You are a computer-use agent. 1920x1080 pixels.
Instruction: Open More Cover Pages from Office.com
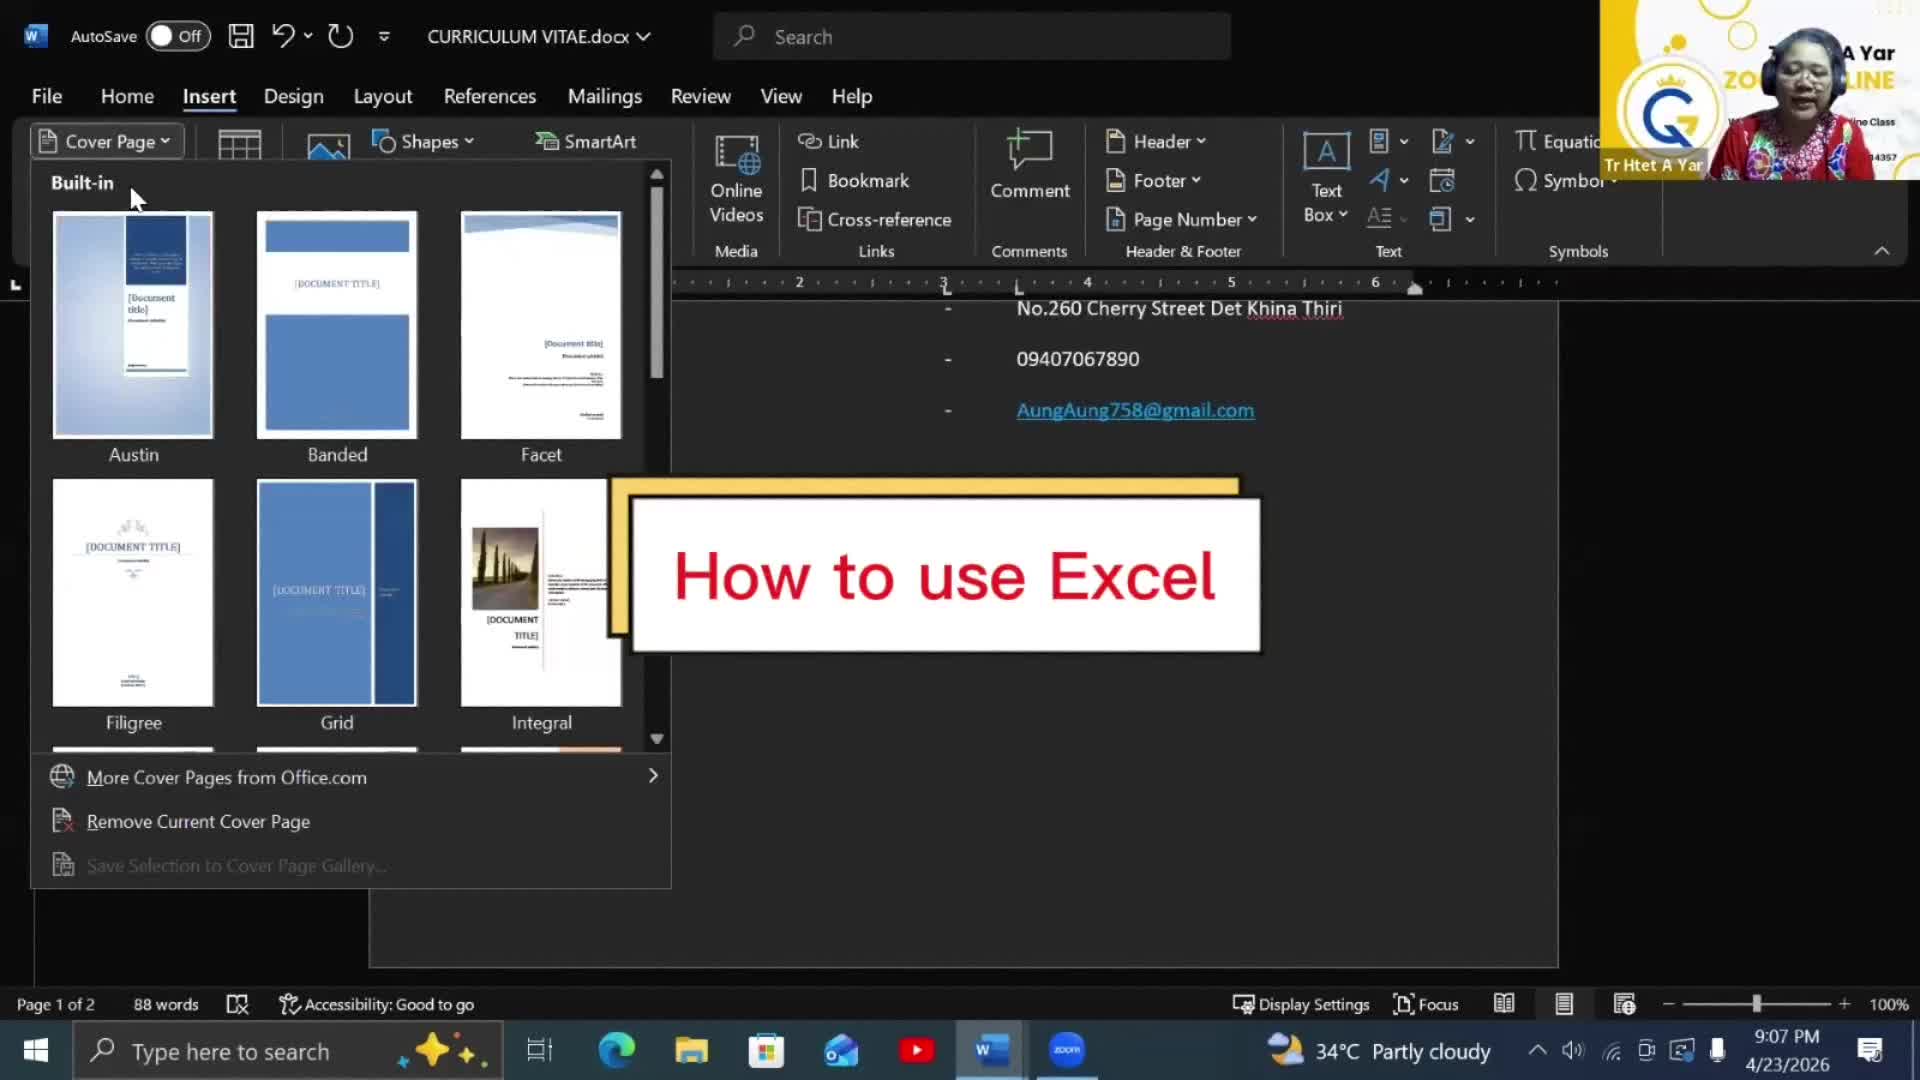(x=351, y=777)
